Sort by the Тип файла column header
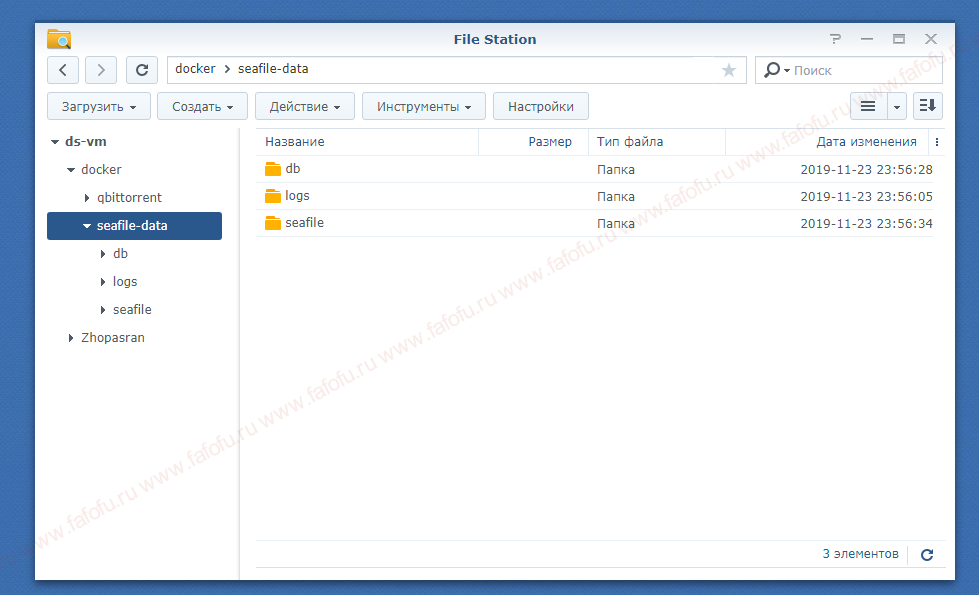The width and height of the screenshot is (979, 595). (657, 142)
